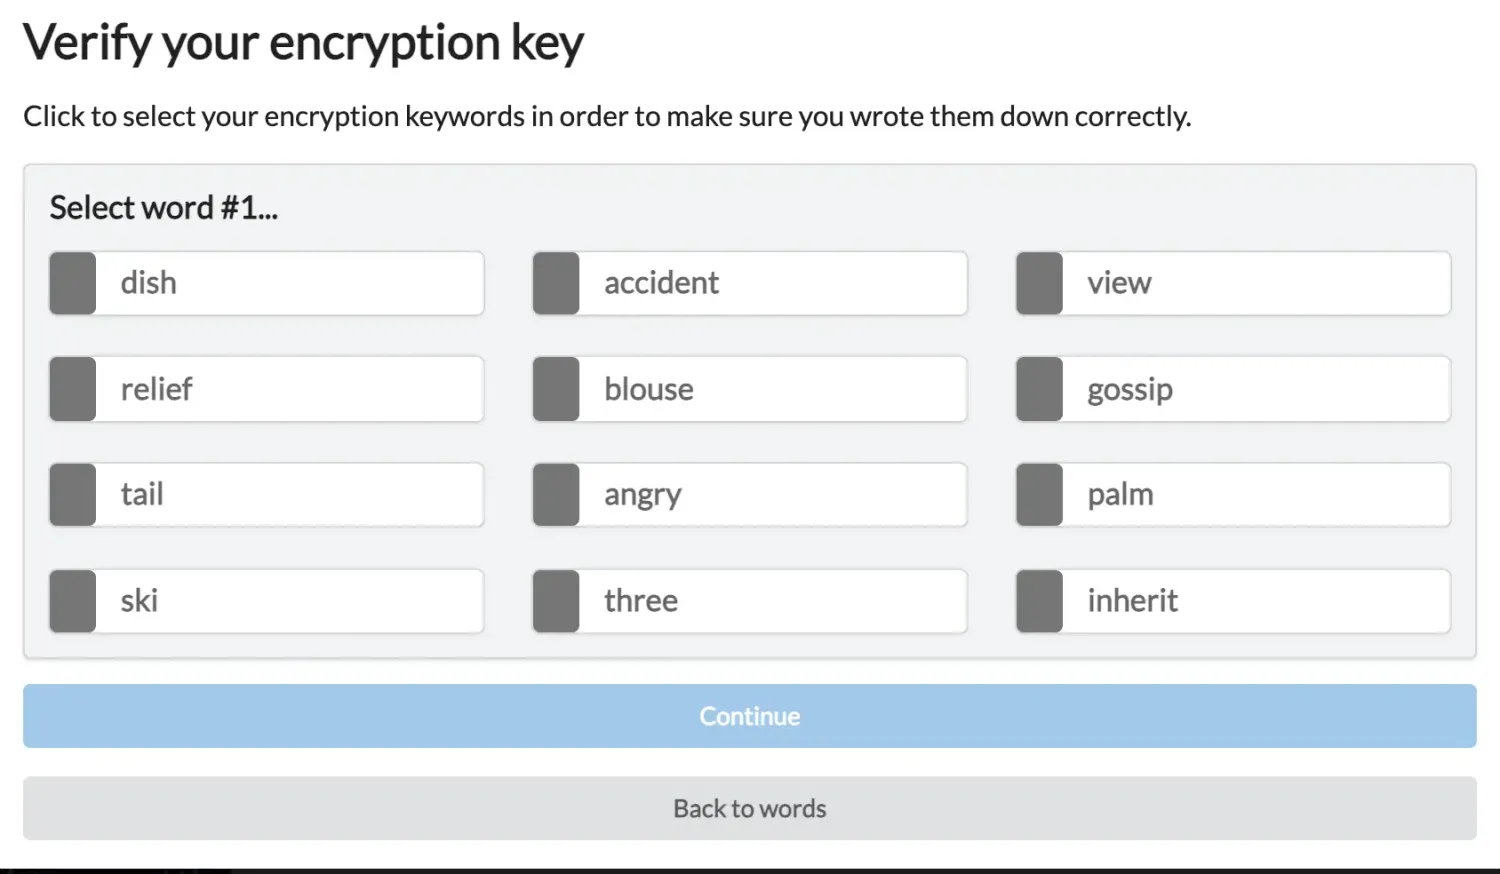Image resolution: width=1500 pixels, height=874 pixels.
Task: Toggle the checkbox beside "accident"
Action: pyautogui.click(x=555, y=283)
